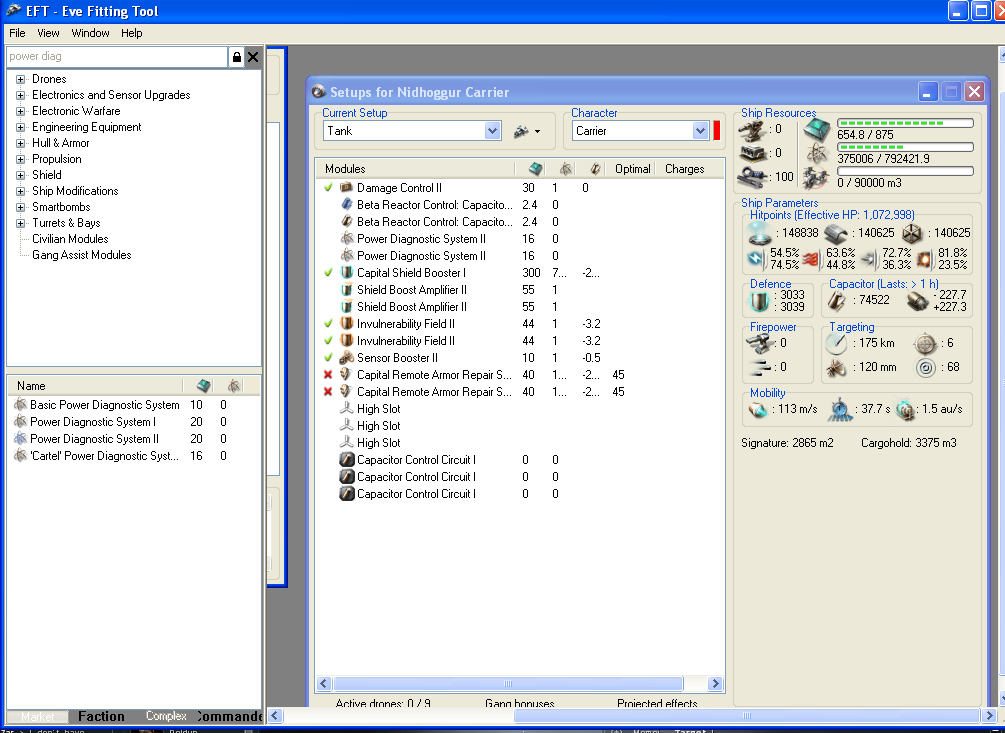Click the EM resistance icon
Screen dimensions: 1005x733
coord(756,259)
